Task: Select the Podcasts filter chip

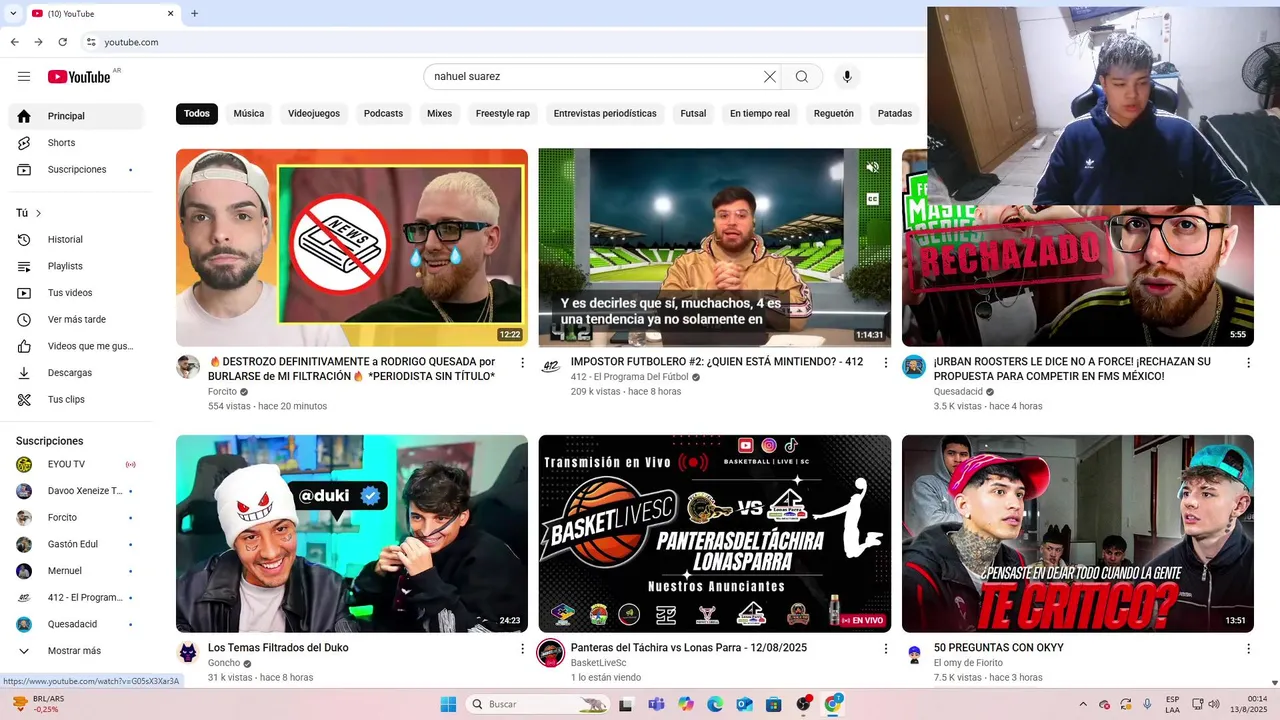Action: tap(383, 114)
